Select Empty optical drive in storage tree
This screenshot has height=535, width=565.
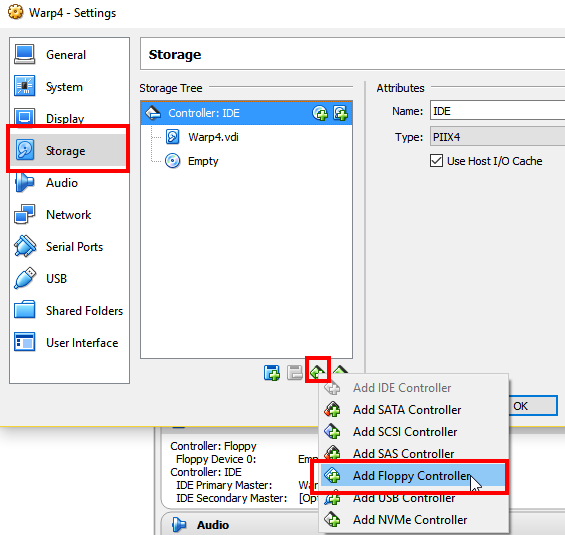pyautogui.click(x=203, y=161)
